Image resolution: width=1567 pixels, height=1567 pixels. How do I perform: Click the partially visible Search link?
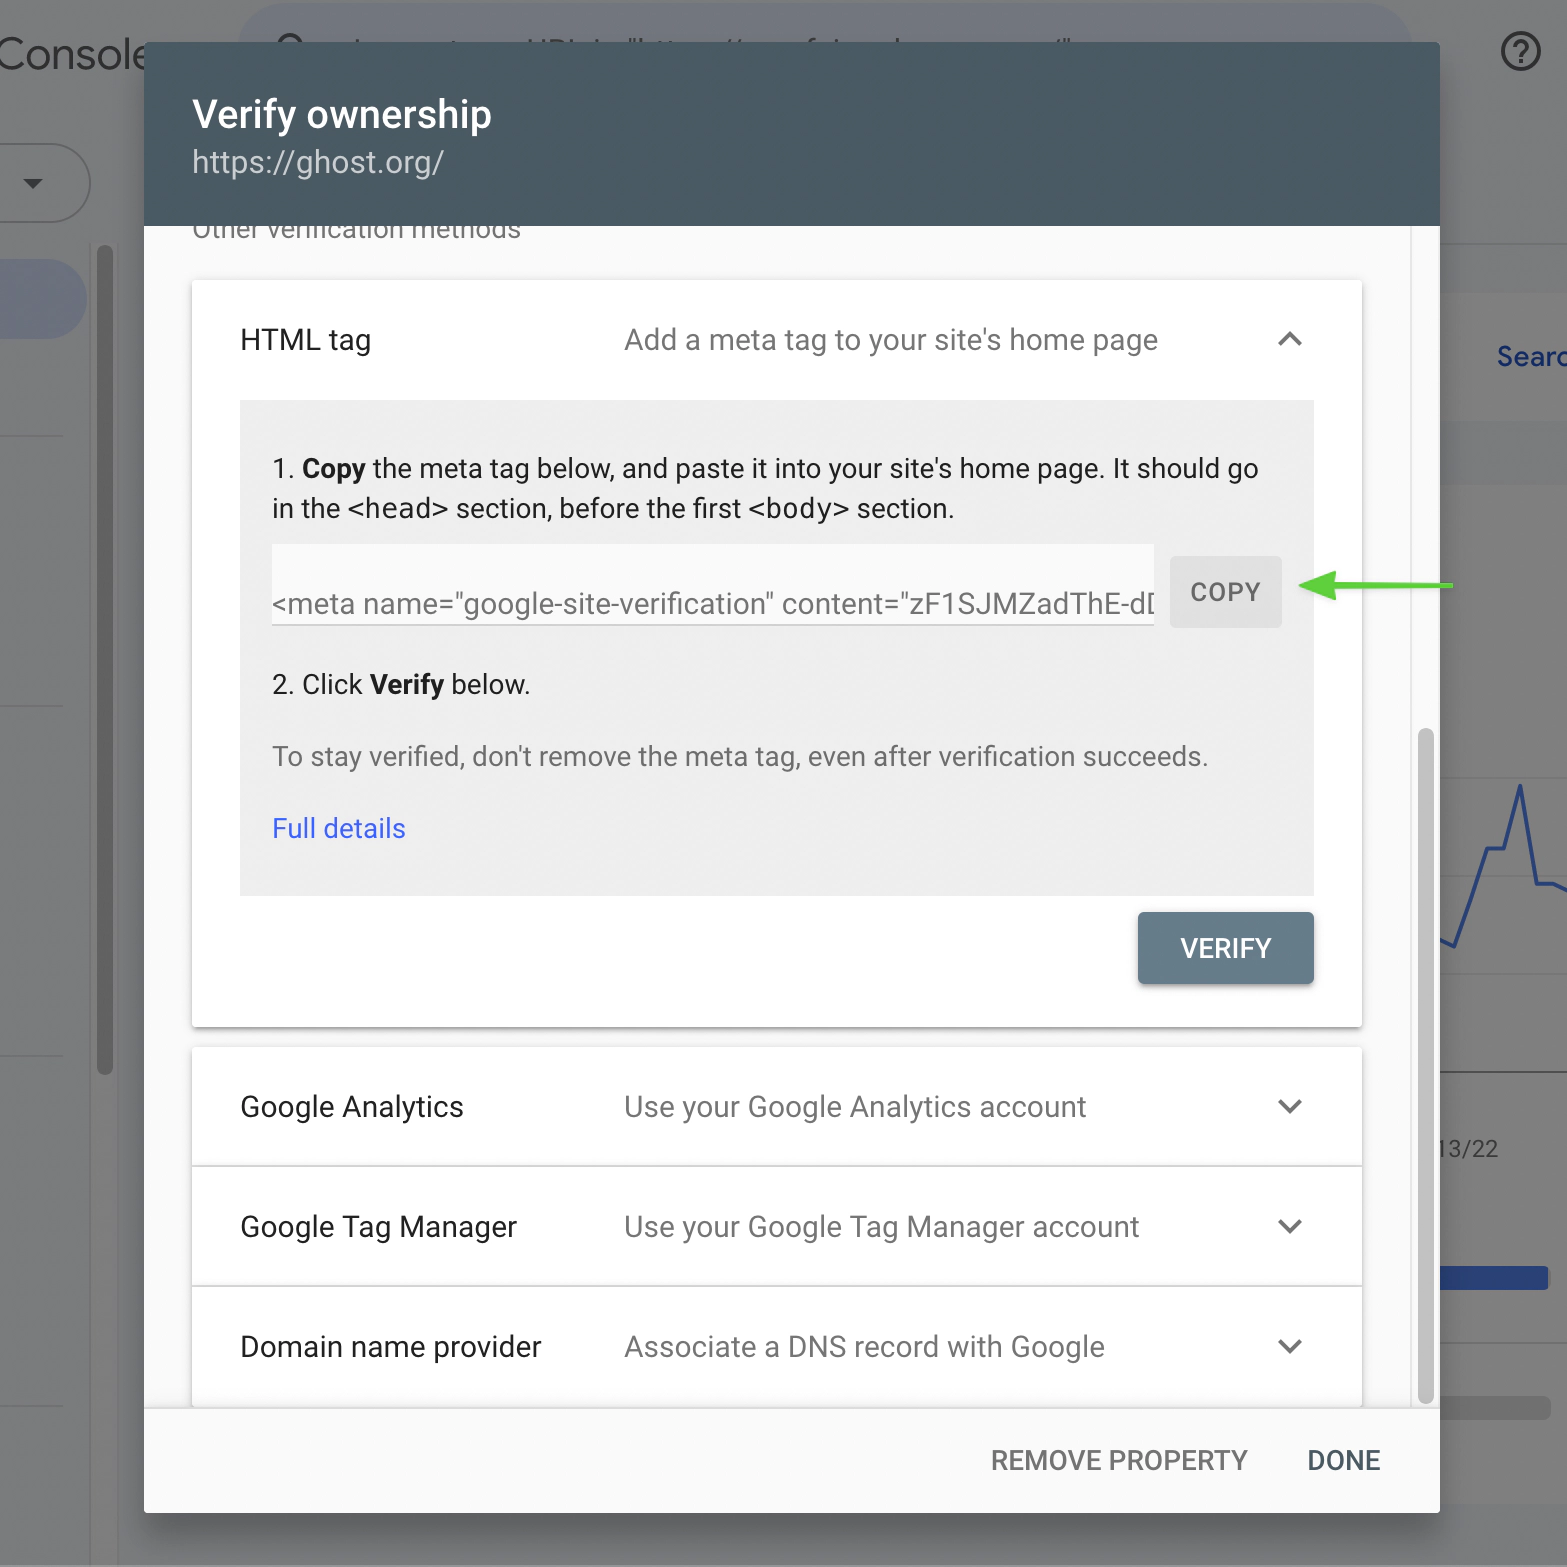(x=1530, y=357)
